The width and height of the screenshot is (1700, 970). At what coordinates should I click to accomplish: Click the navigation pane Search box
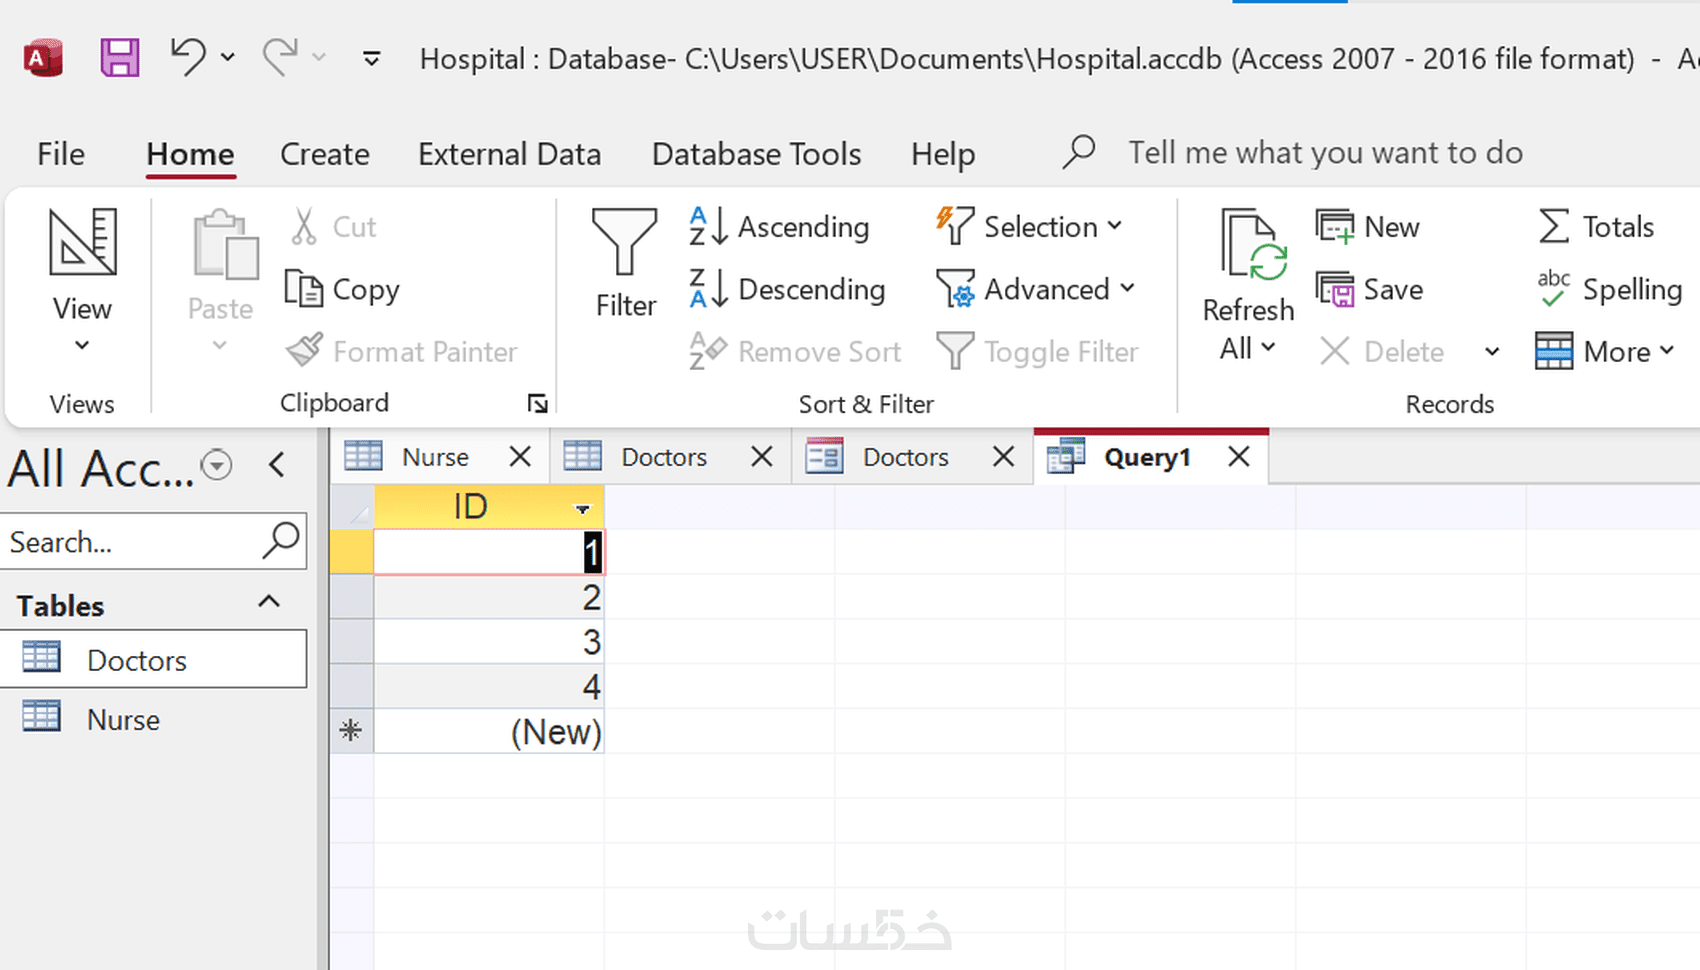pos(132,542)
